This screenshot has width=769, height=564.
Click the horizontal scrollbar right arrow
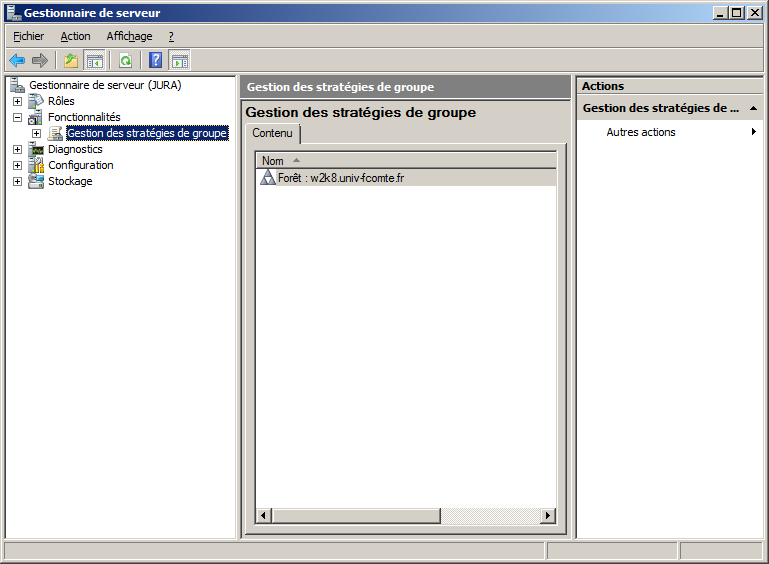pyautogui.click(x=547, y=516)
